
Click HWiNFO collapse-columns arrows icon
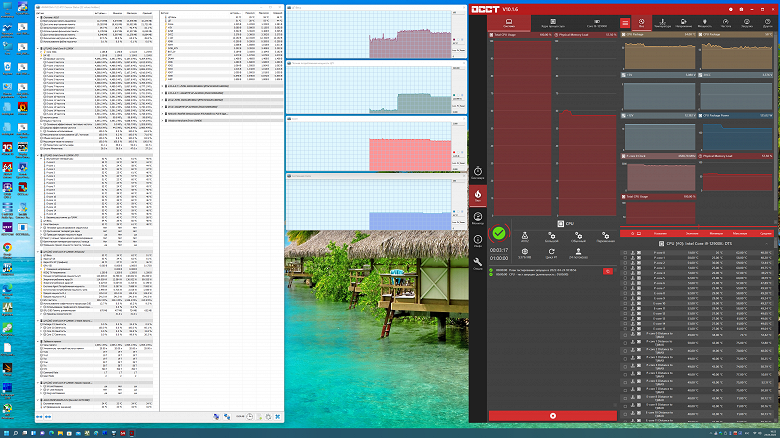point(48,417)
